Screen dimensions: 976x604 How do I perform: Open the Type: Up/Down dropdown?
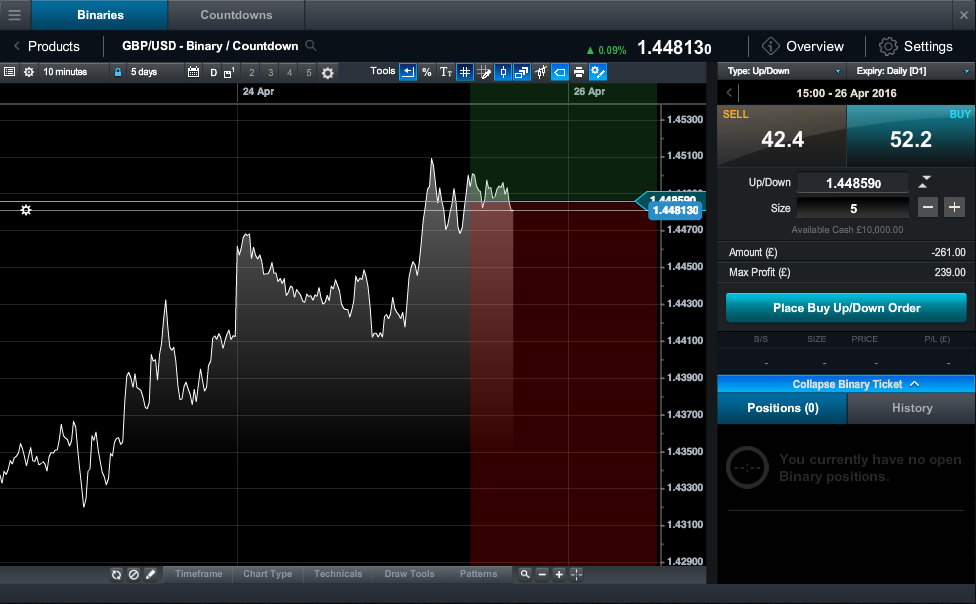pyautogui.click(x=783, y=71)
